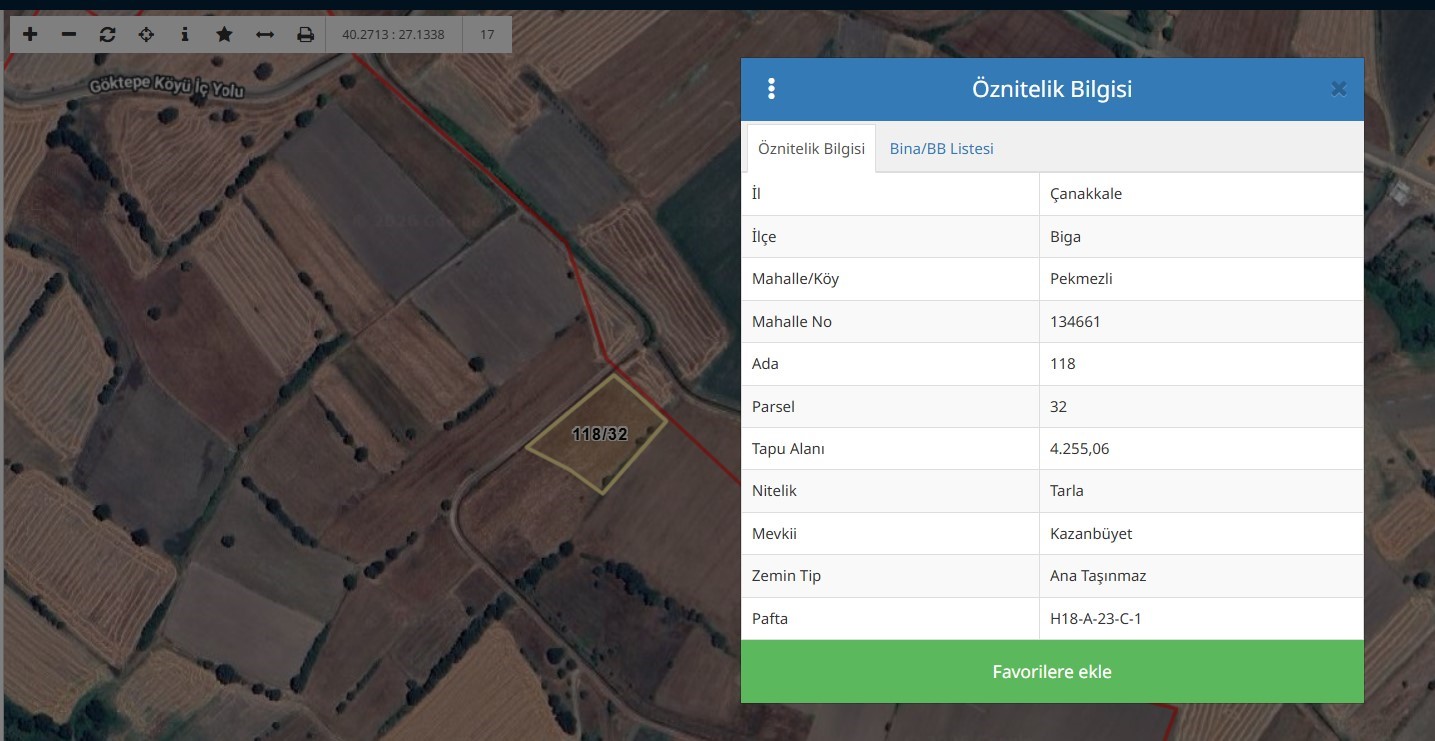This screenshot has width=1435, height=741.
Task: Close the Öznitelik Bilgisi panel
Action: (x=1338, y=89)
